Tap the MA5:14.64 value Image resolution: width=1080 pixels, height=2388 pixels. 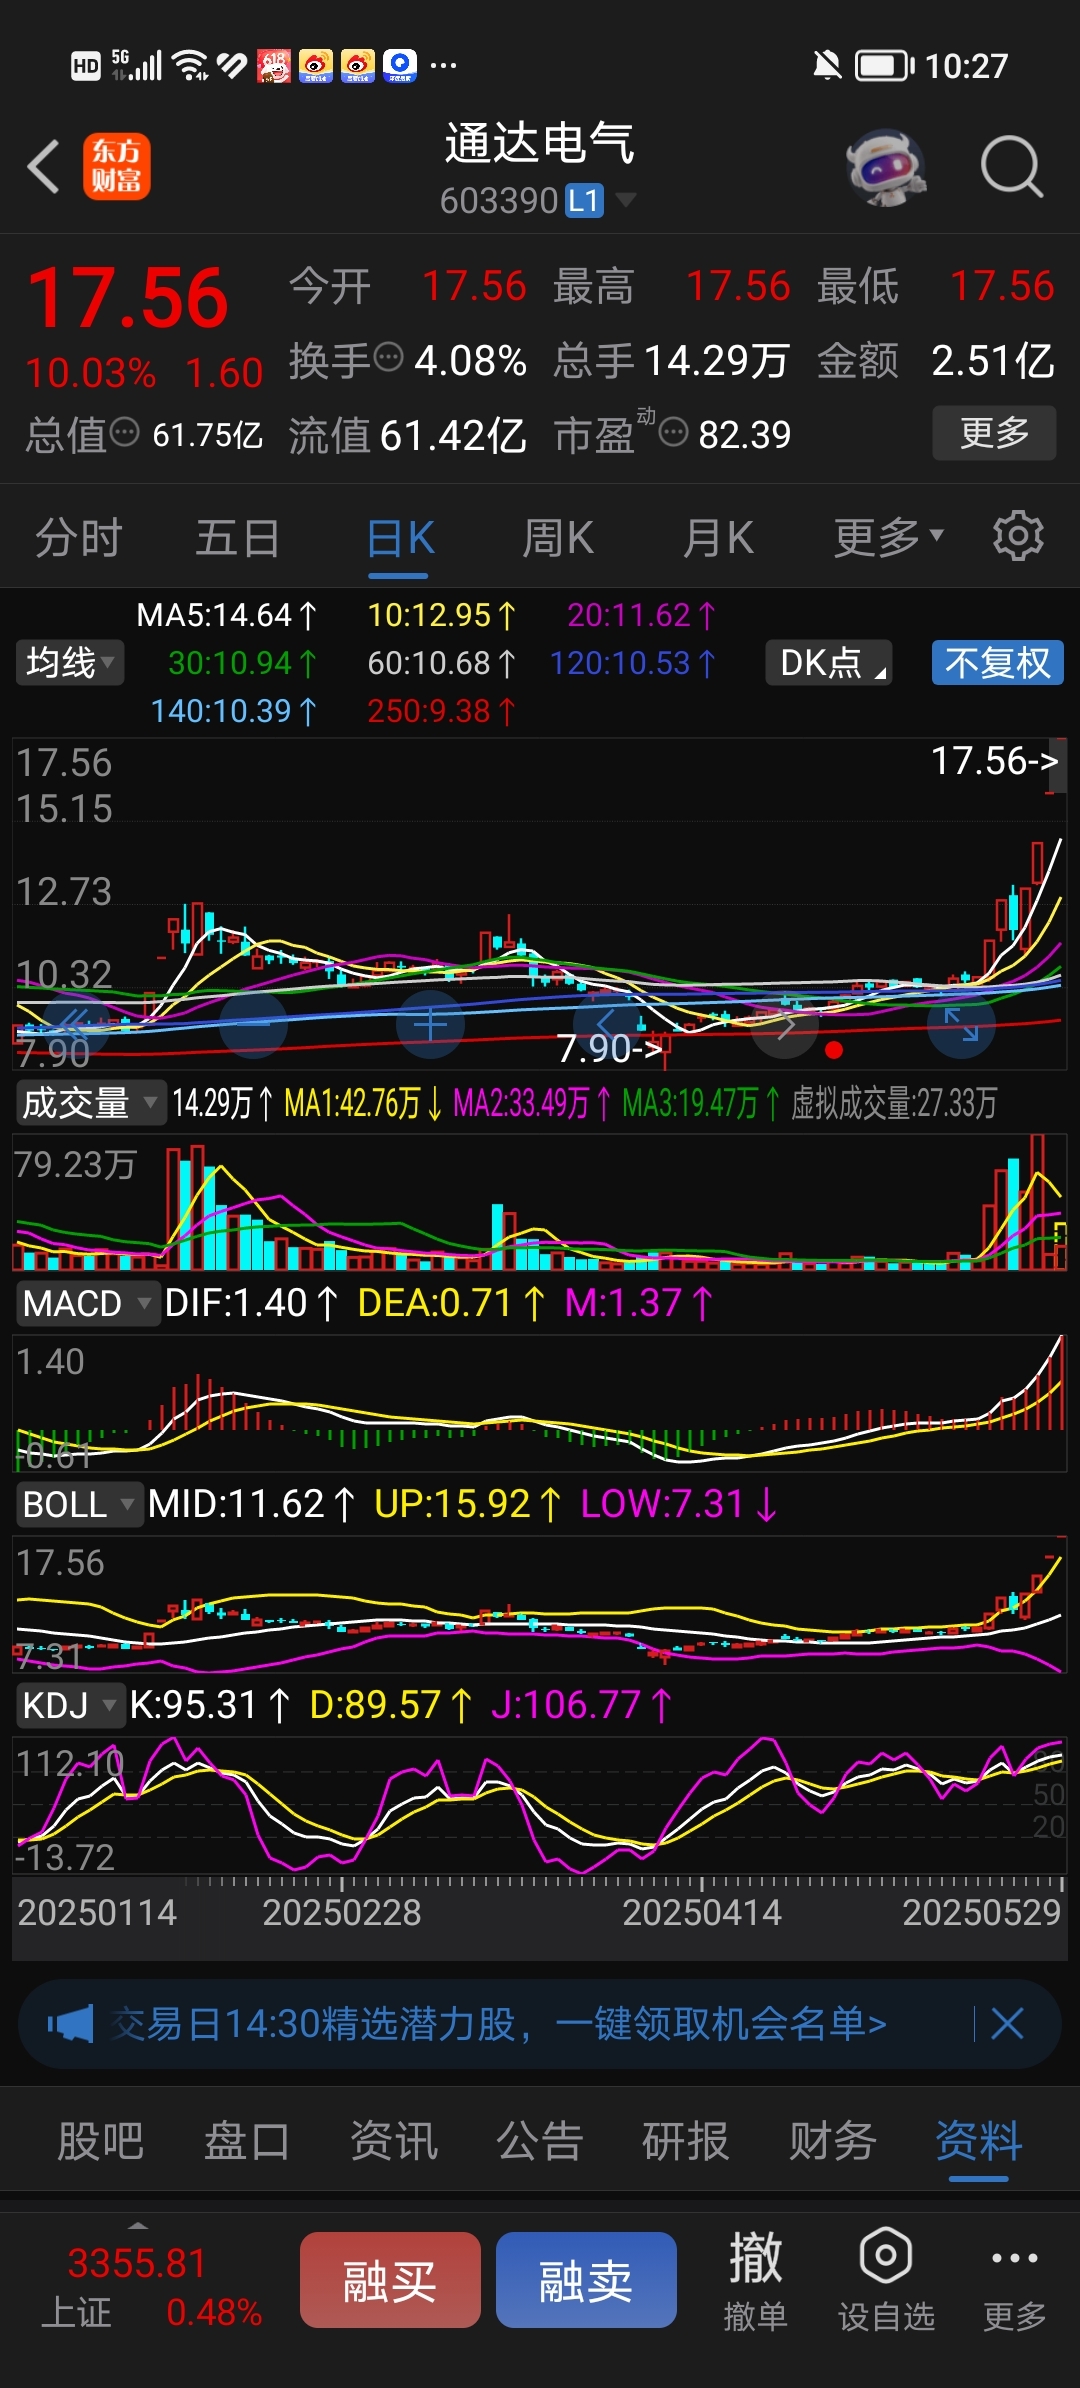click(226, 615)
